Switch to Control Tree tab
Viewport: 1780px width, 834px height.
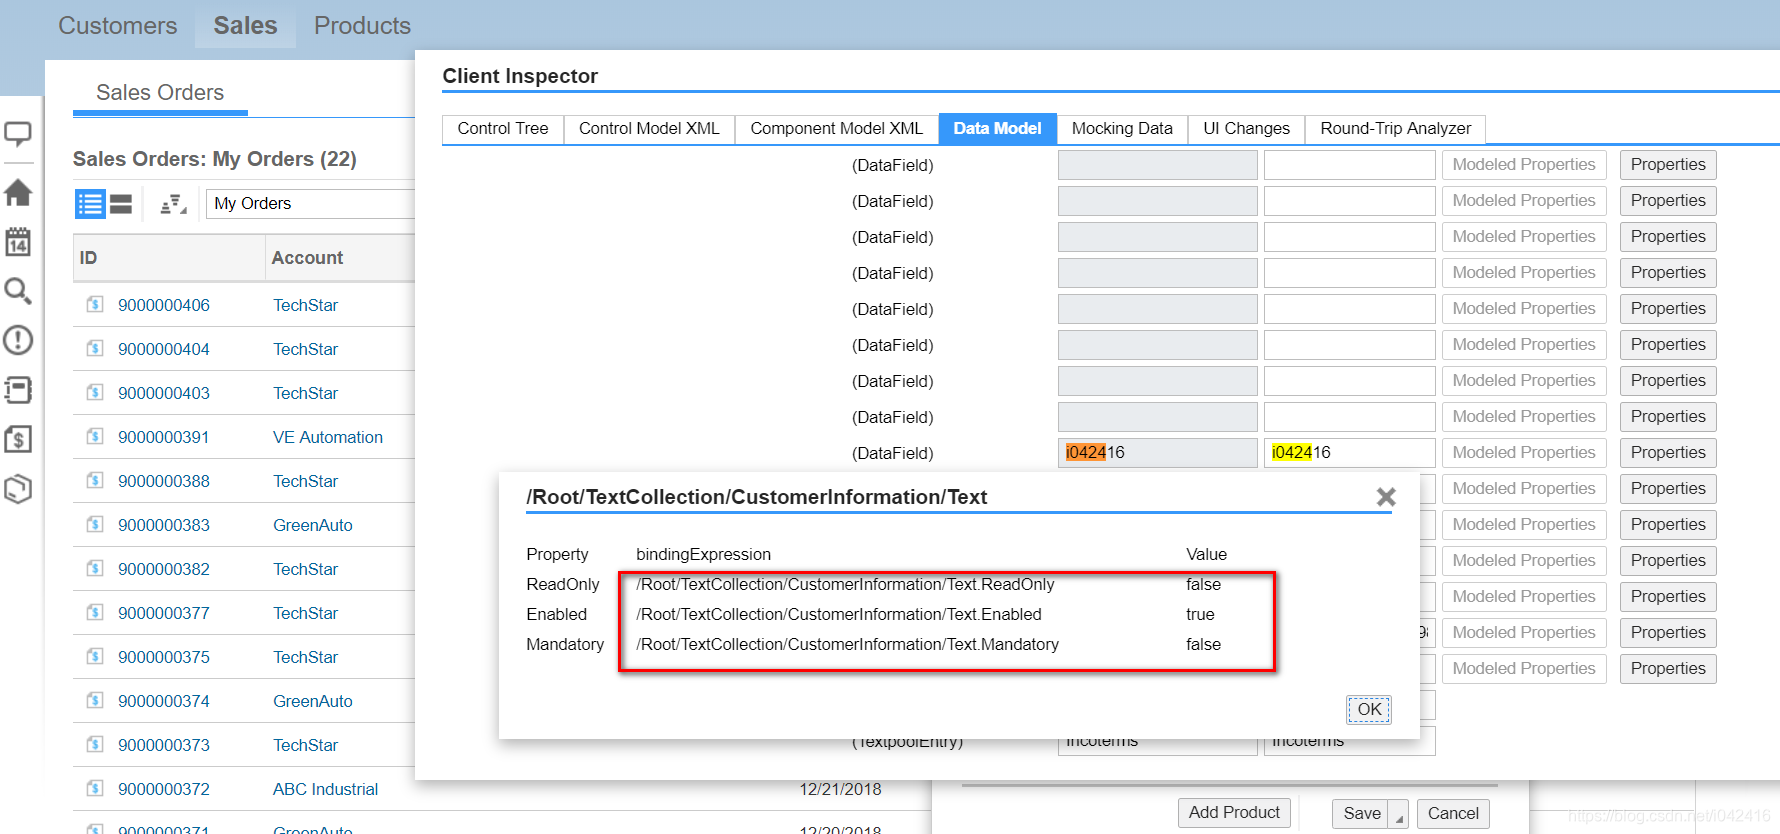pos(503,129)
